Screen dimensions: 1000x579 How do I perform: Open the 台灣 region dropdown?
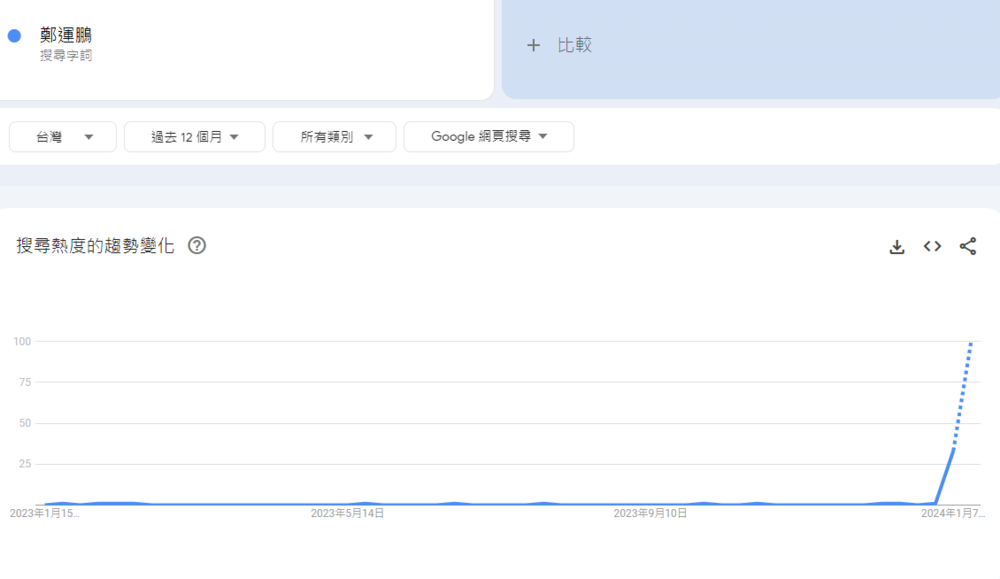[62, 136]
